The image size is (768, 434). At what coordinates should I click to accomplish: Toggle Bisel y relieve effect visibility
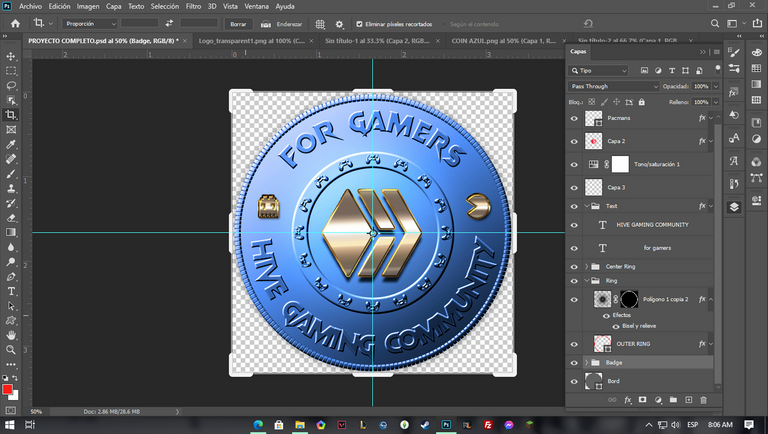tap(616, 326)
